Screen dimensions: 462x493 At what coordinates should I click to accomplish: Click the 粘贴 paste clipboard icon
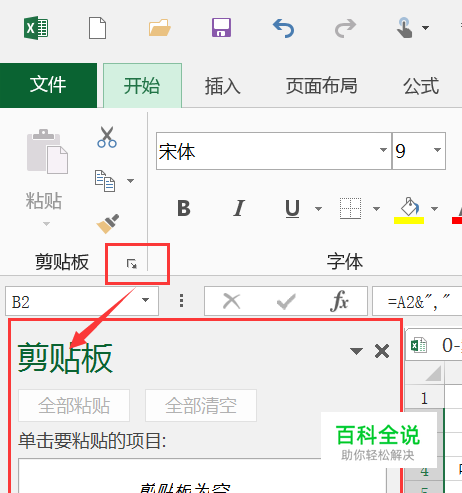(47, 152)
